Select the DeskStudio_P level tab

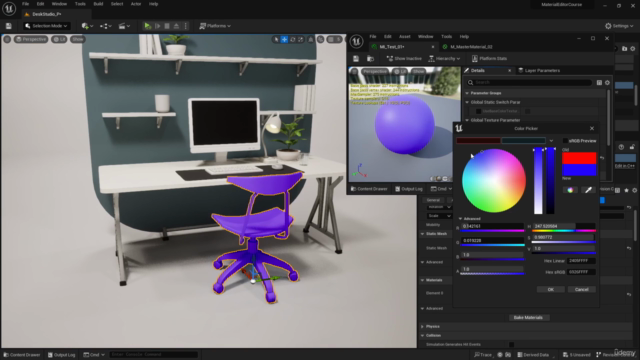46,14
